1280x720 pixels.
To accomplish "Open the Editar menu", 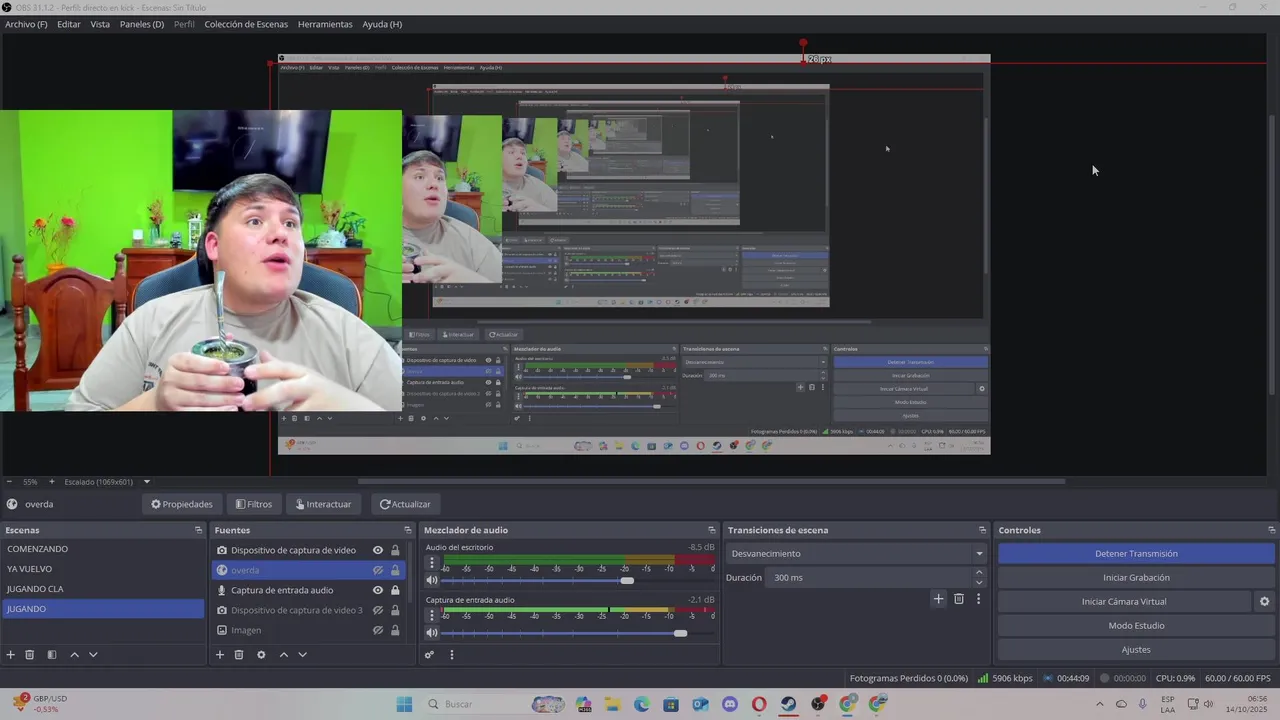I will pyautogui.click(x=69, y=24).
